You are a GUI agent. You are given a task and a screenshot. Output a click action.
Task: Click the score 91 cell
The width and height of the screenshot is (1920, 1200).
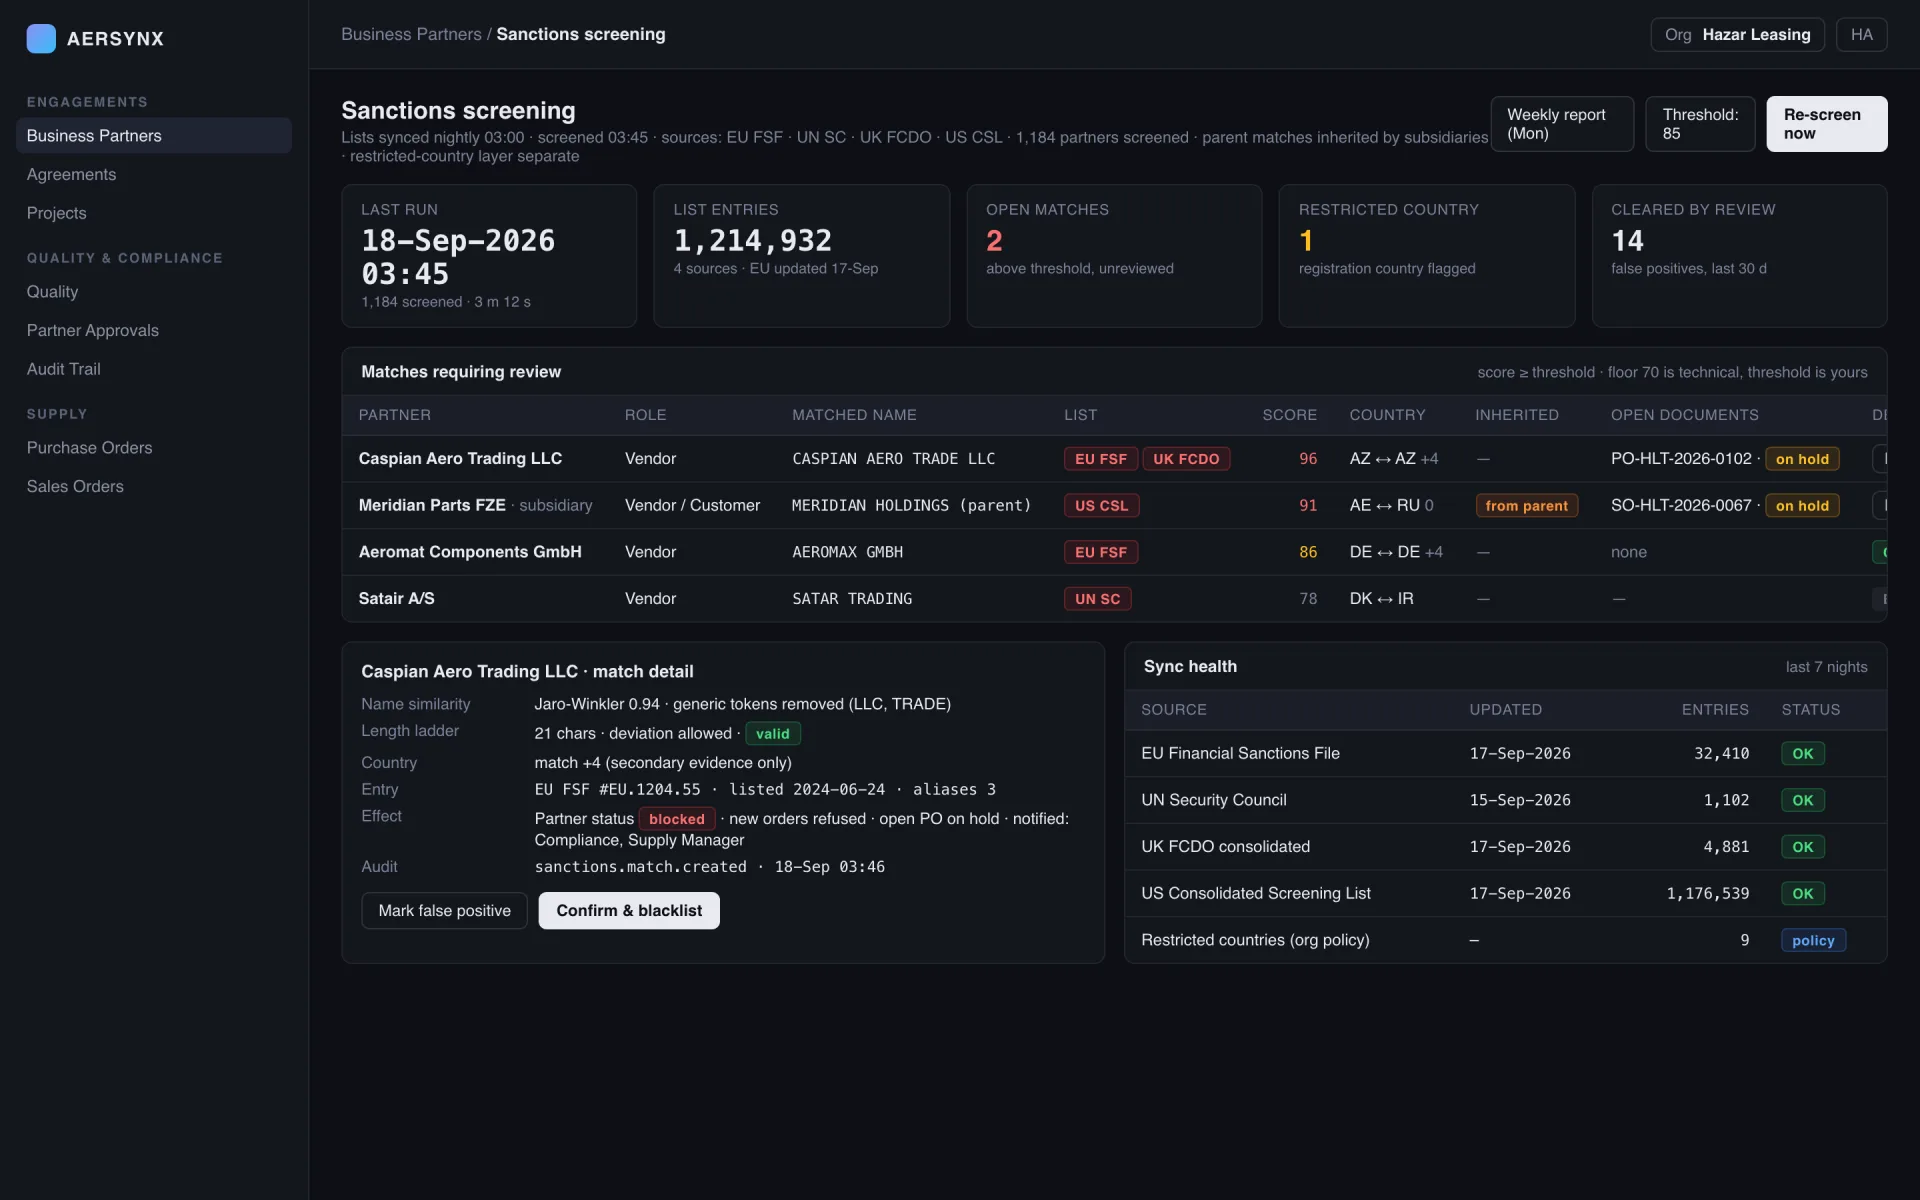coord(1308,505)
